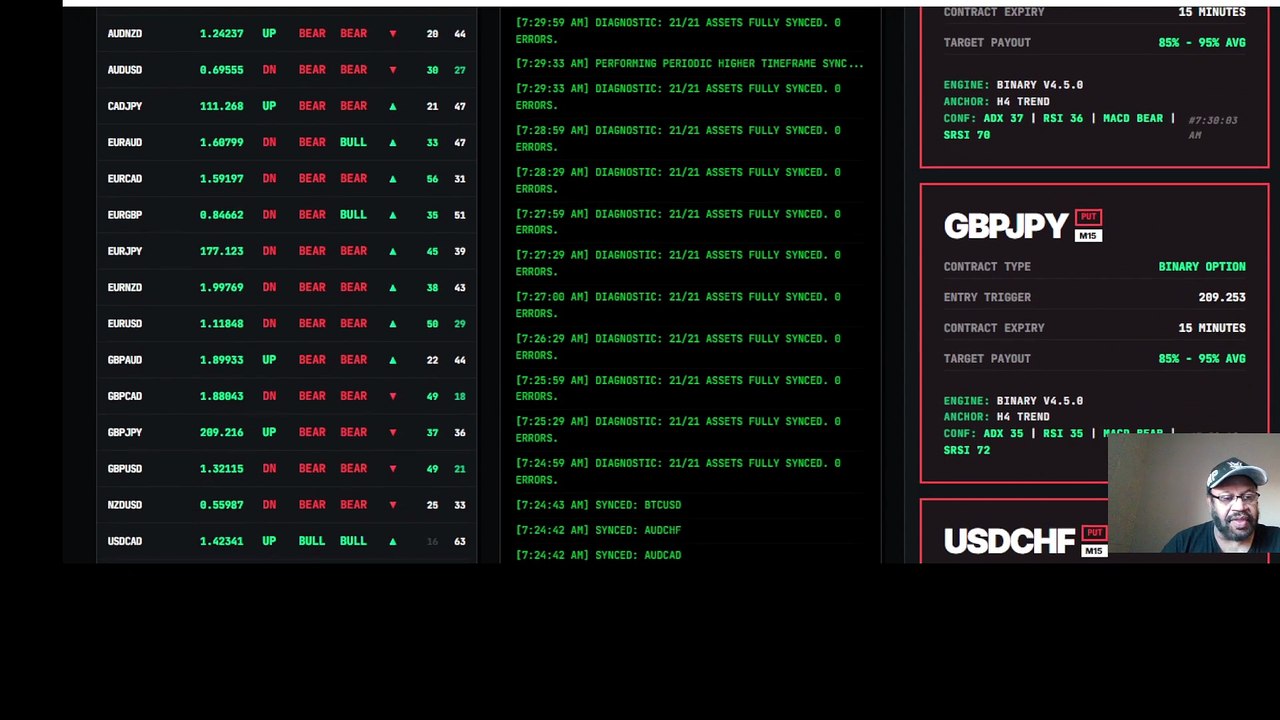This screenshot has width=1280, height=720.
Task: Click the PUT badge on the GBPJPY card
Action: tap(1088, 217)
